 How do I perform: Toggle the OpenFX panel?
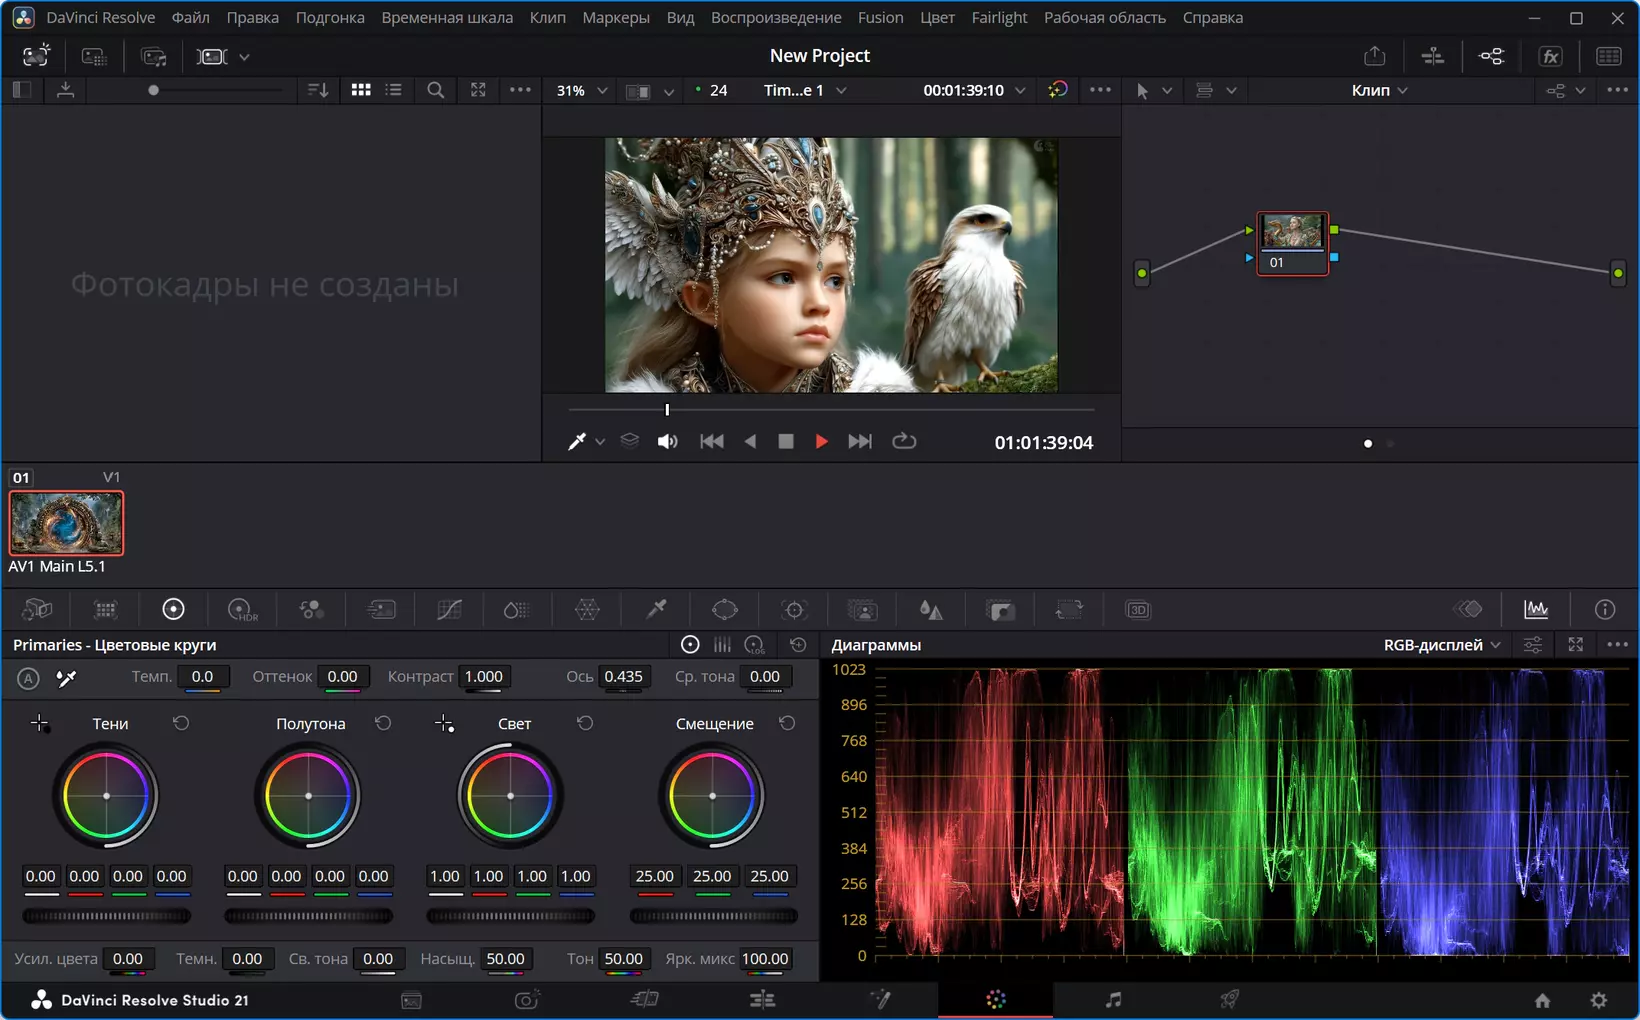pos(1550,56)
